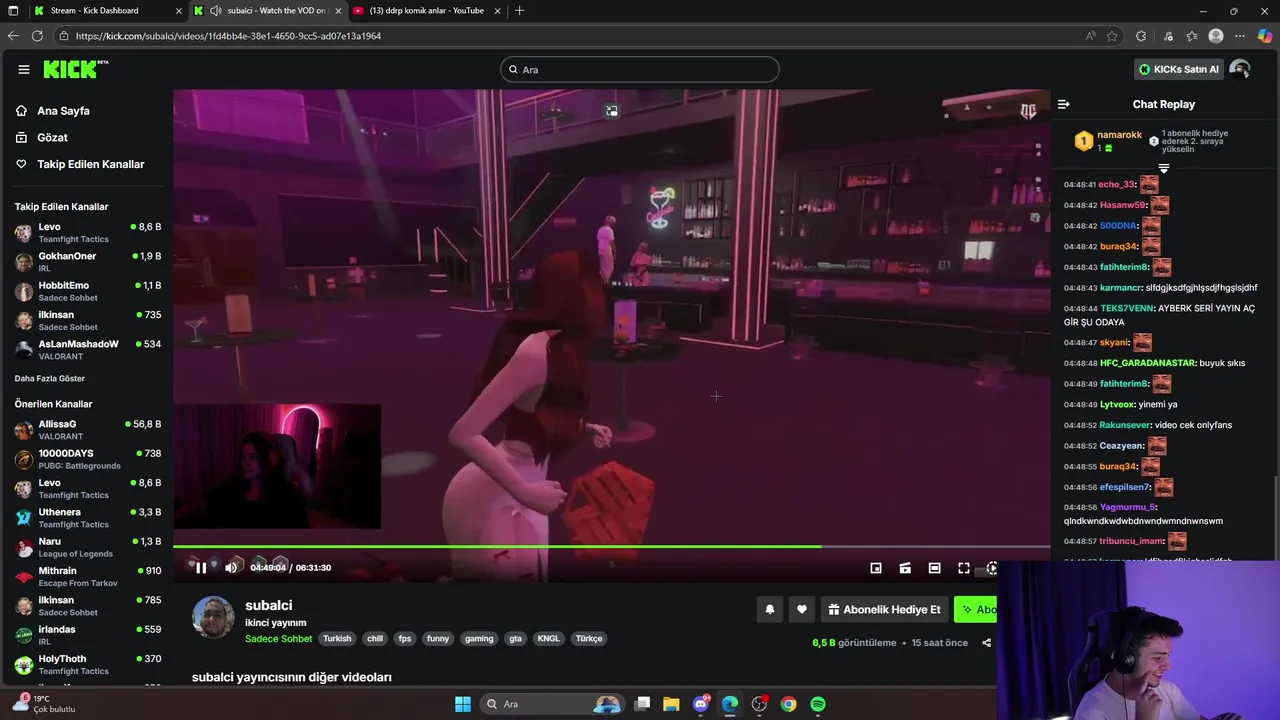Open Mithrain recommended channel
Viewport: 1280px width, 720px height.
click(x=87, y=576)
